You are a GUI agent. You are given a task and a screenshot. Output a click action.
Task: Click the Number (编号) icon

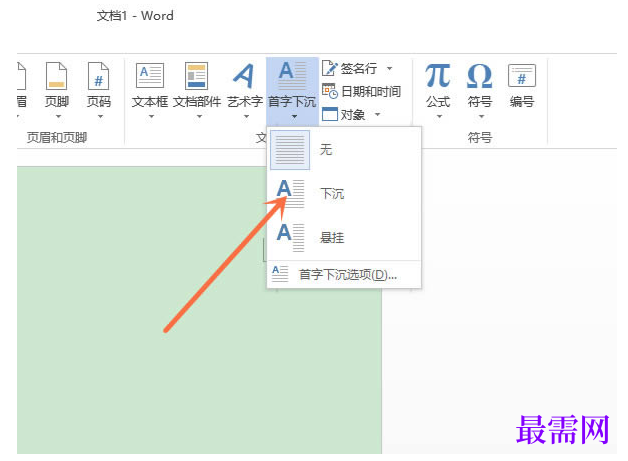pos(521,76)
